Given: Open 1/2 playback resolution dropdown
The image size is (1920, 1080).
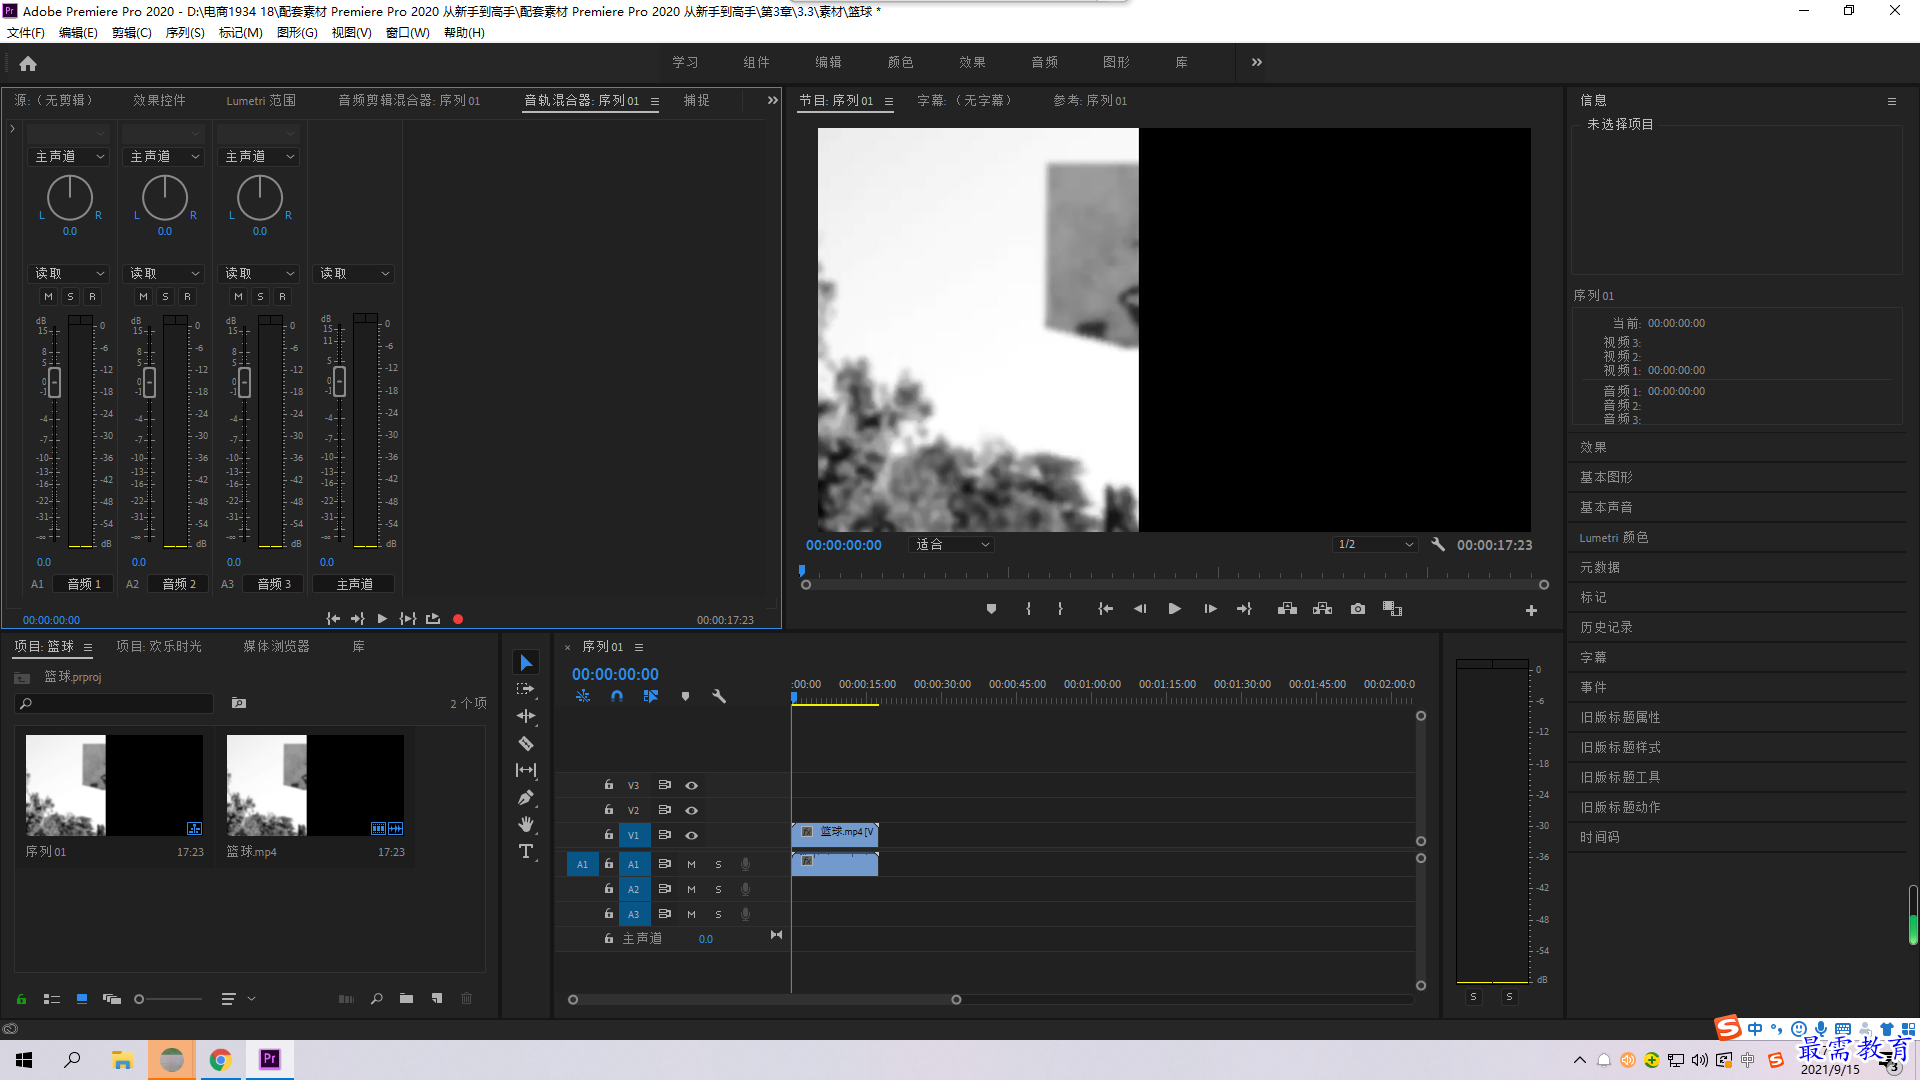Looking at the screenshot, I should [x=1376, y=544].
